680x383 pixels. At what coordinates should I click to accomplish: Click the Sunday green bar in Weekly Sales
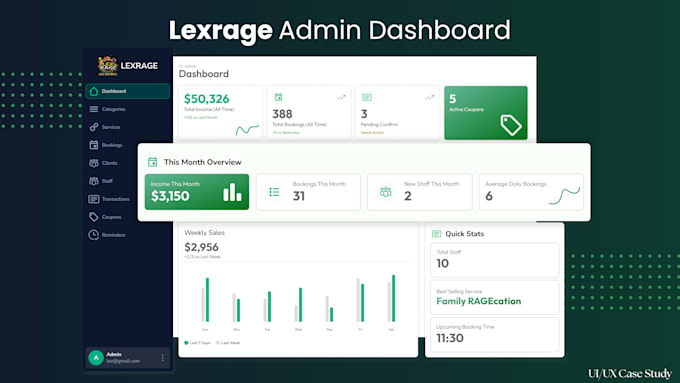[207, 299]
